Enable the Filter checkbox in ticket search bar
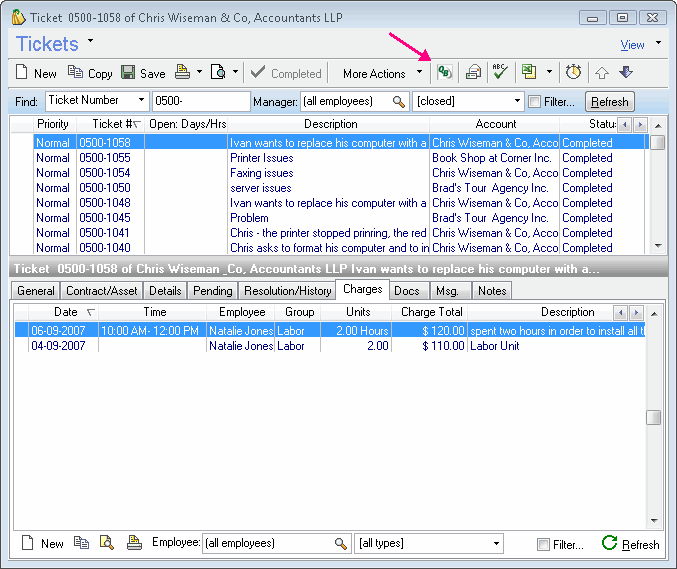This screenshot has width=677, height=569. [535, 102]
